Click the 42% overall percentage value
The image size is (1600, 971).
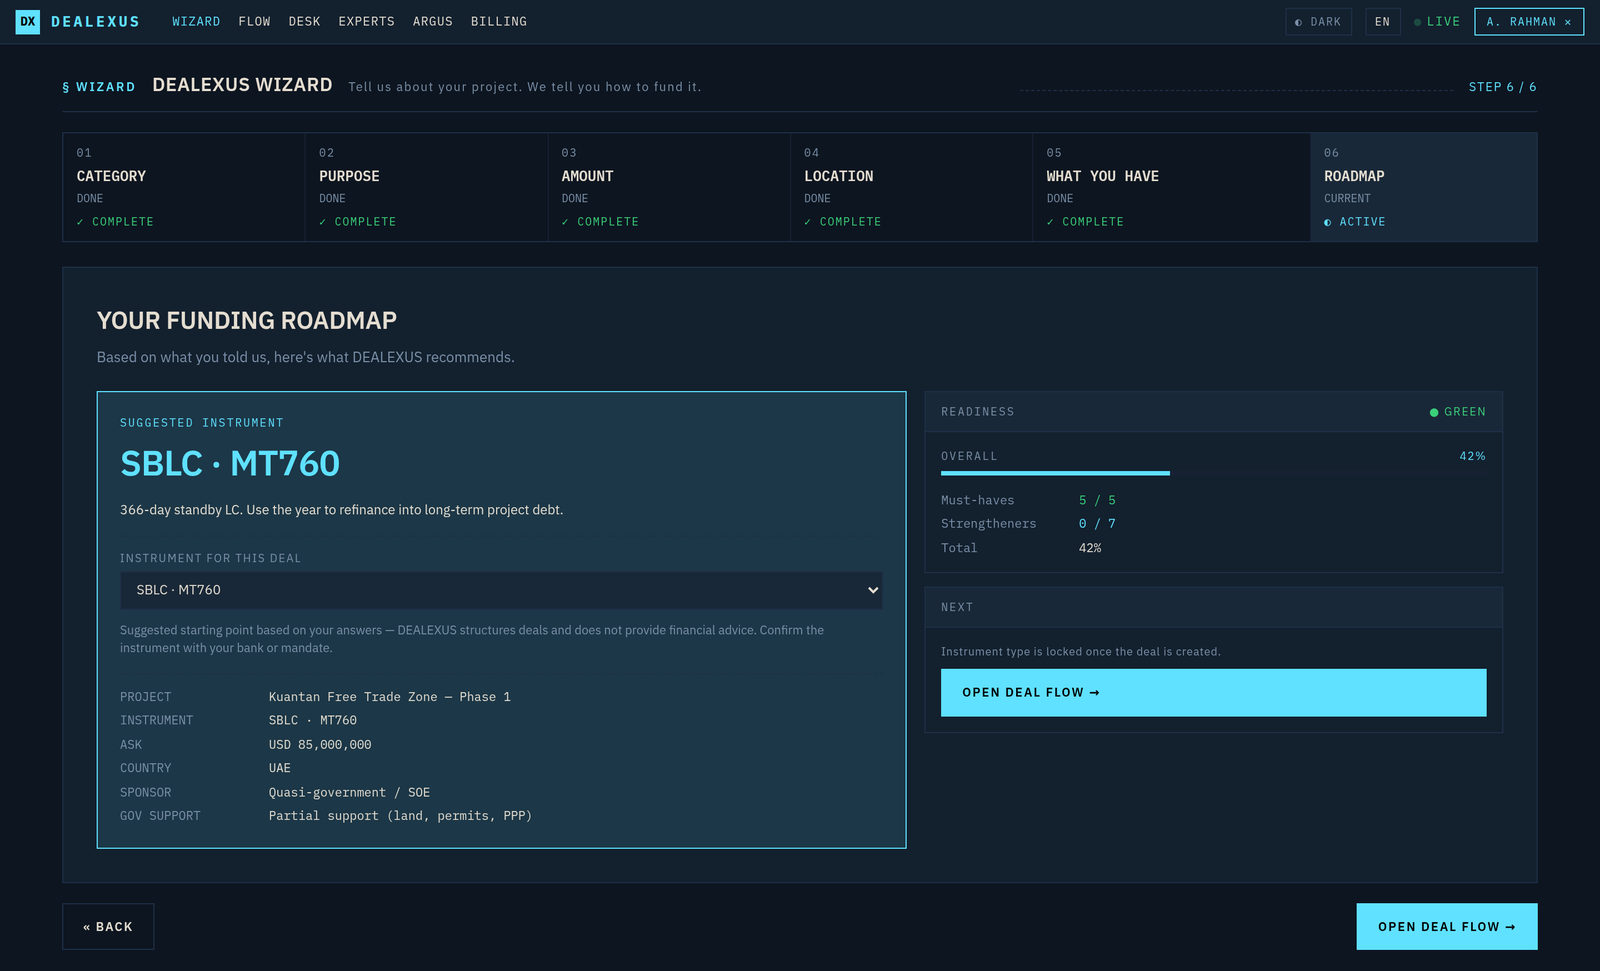(x=1472, y=456)
